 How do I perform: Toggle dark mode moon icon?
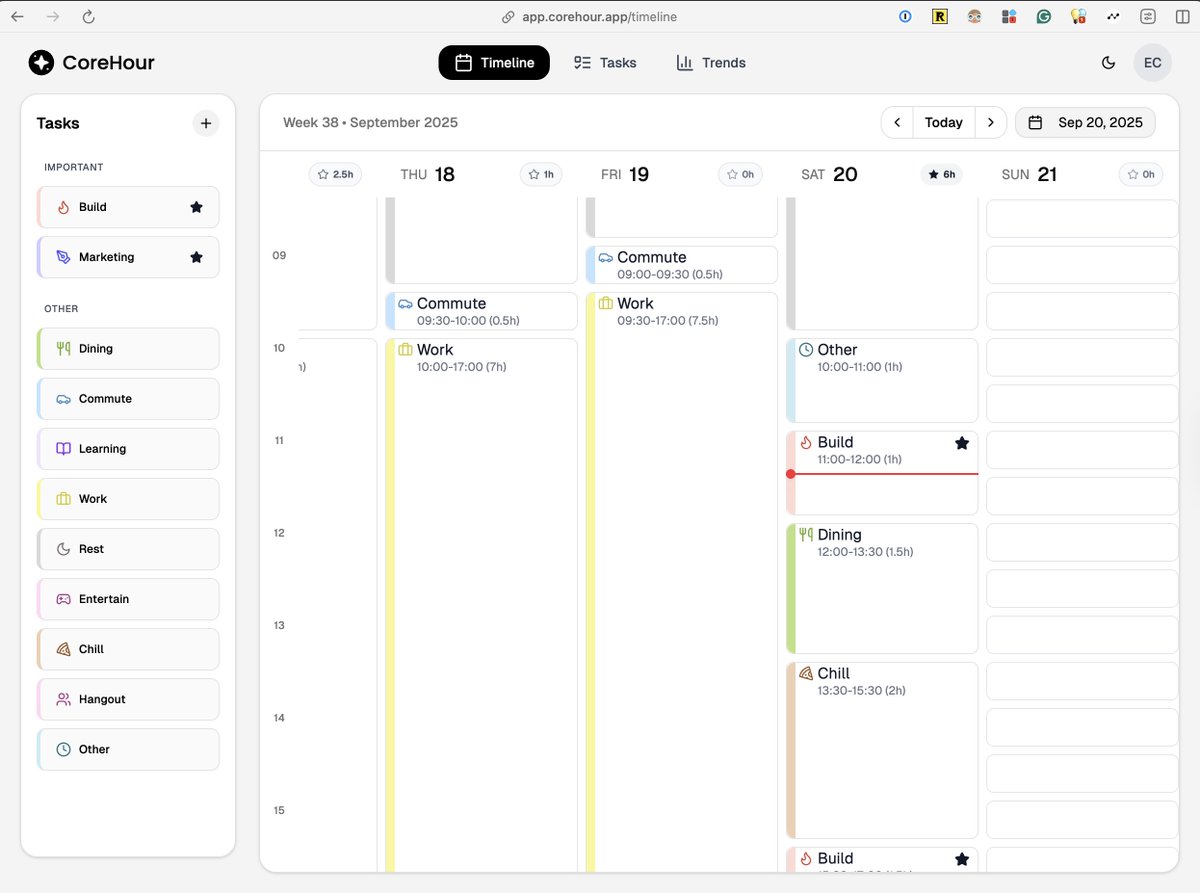tap(1108, 62)
